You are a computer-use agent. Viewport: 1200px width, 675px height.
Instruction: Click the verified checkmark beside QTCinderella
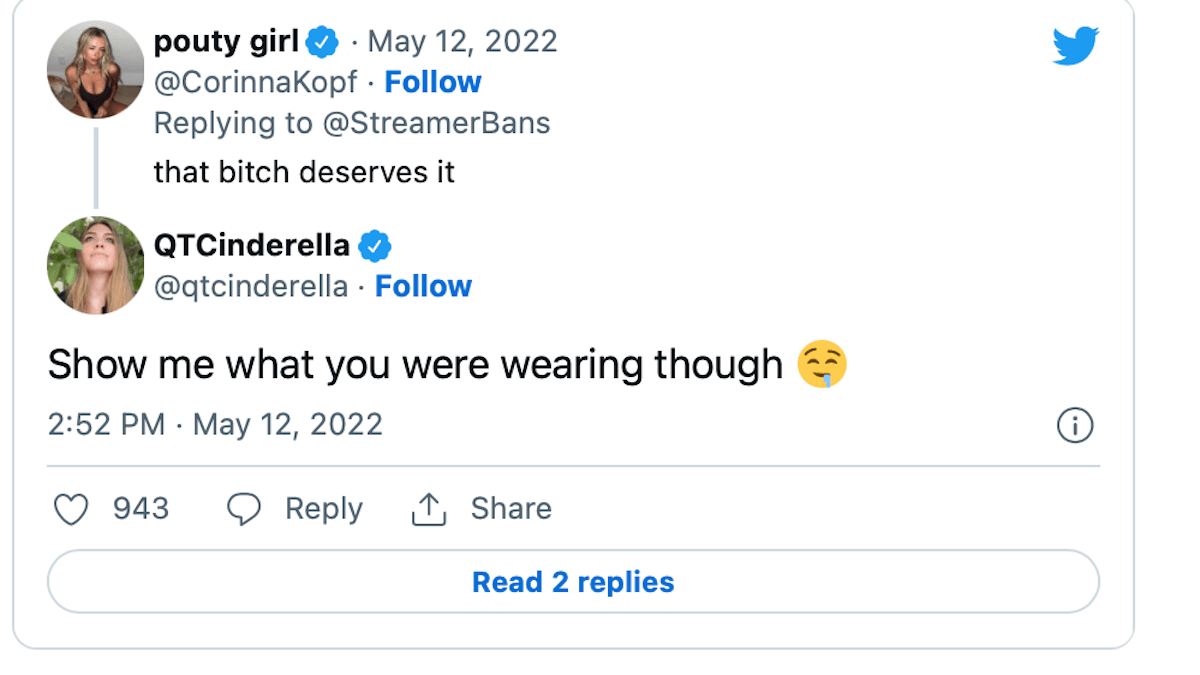(x=376, y=244)
